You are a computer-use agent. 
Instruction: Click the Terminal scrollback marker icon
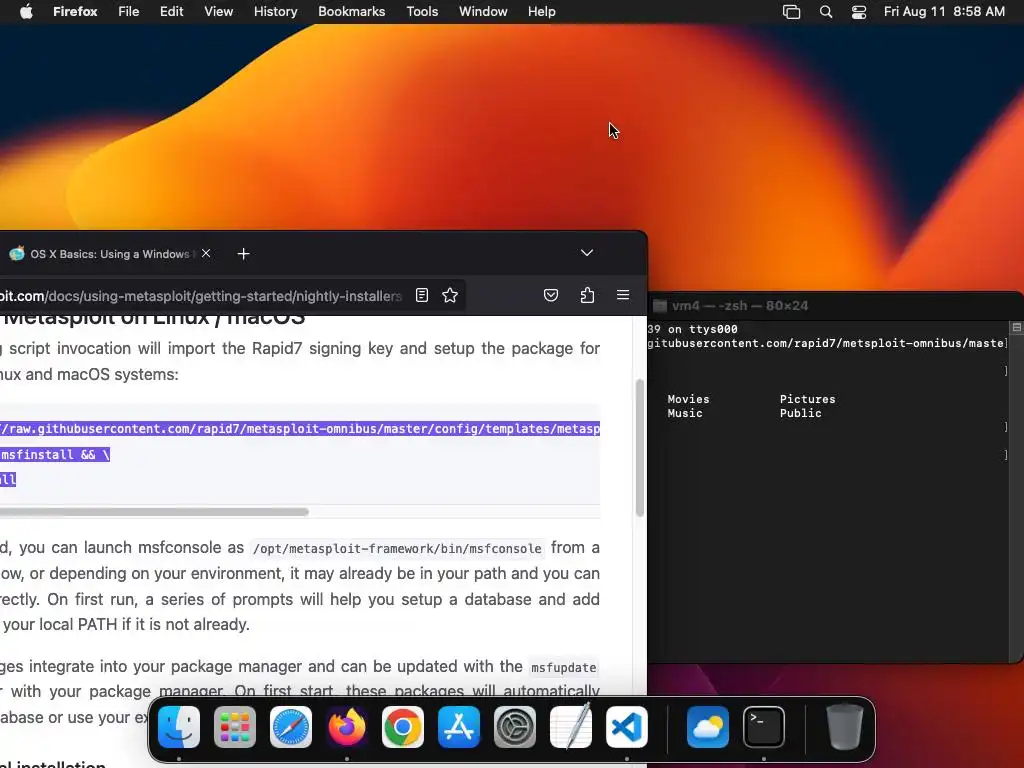1016,327
